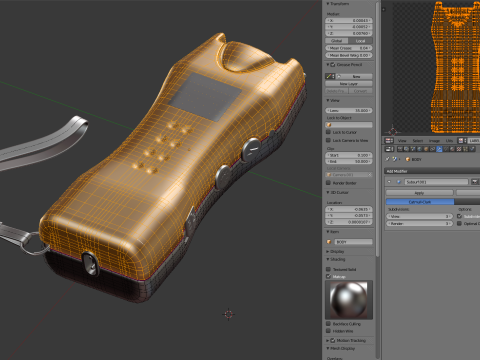This screenshot has width=480, height=360.
Task: Collapse the Grease Pencil panel triangle
Action: point(328,65)
